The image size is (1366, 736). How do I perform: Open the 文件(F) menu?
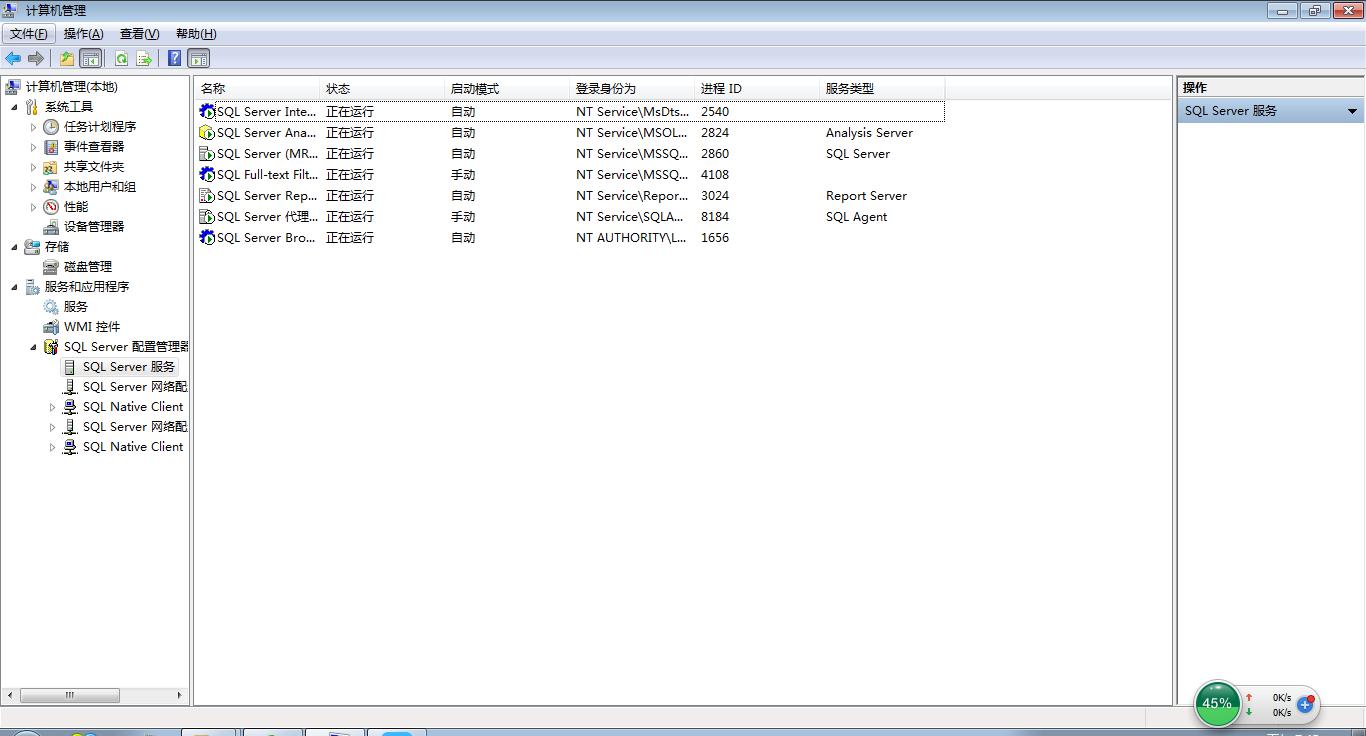click(28, 34)
